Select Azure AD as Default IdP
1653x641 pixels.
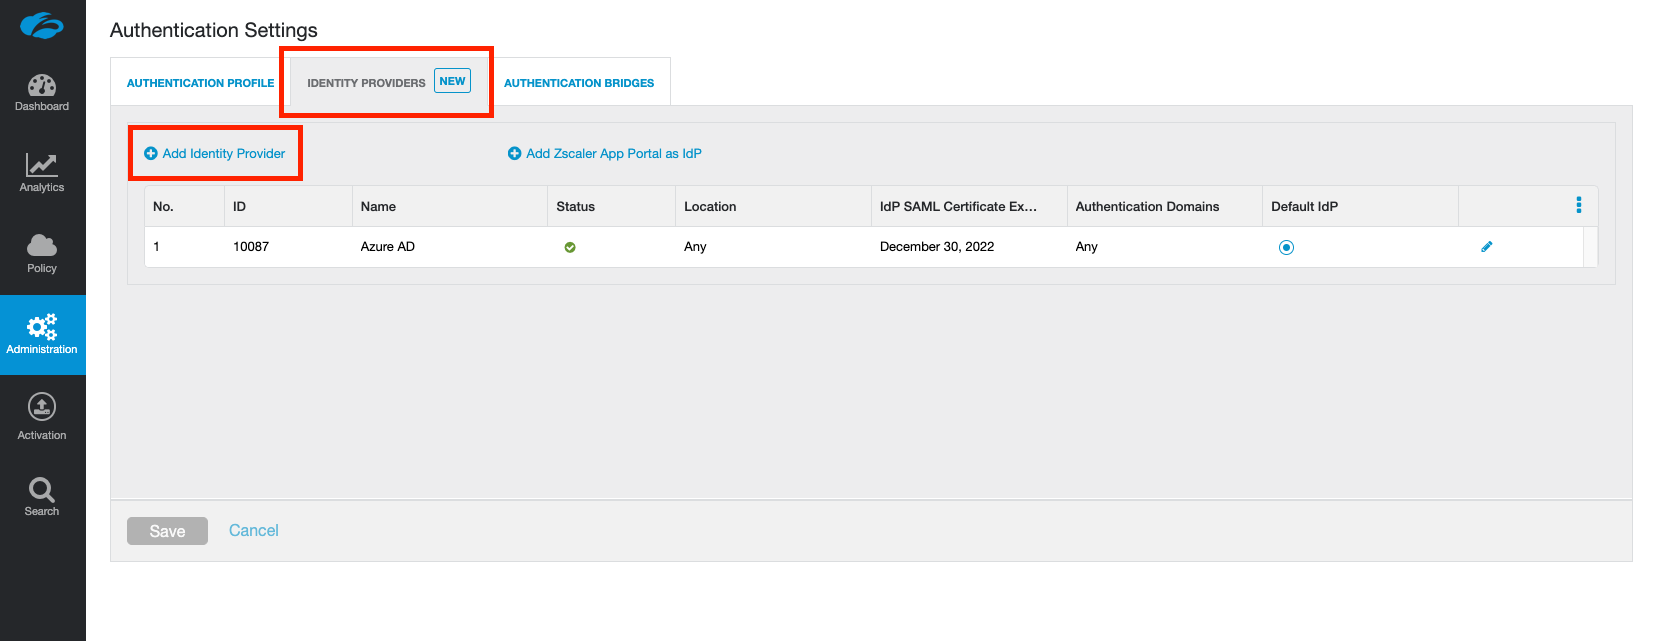click(1286, 247)
